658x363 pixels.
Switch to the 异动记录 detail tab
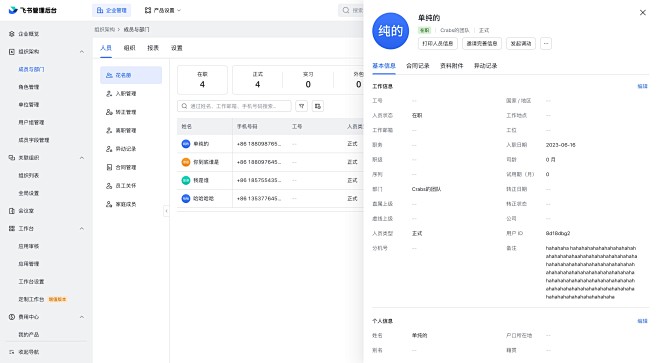[x=486, y=66]
